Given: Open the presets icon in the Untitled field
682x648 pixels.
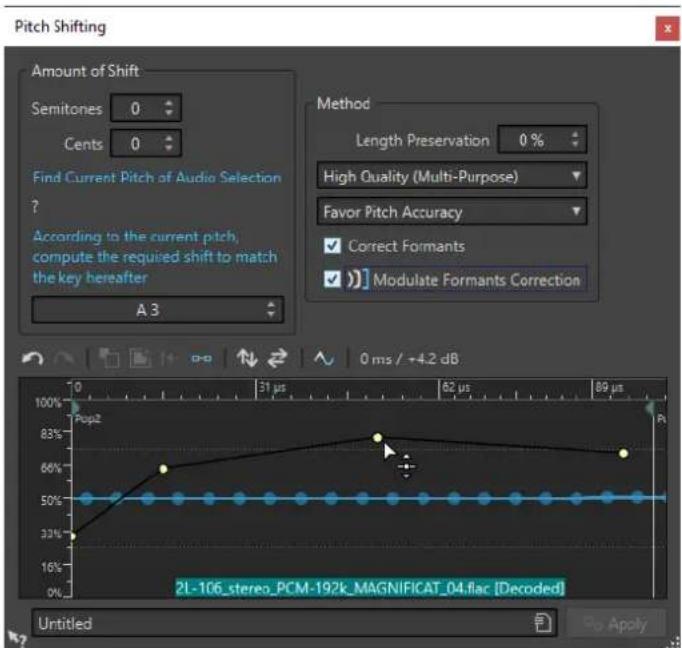Looking at the screenshot, I should pyautogui.click(x=543, y=623).
